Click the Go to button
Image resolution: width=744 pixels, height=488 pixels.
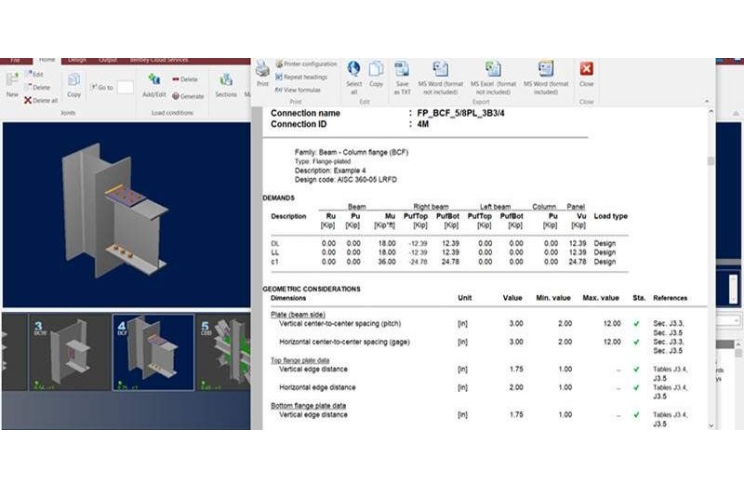[x=102, y=87]
